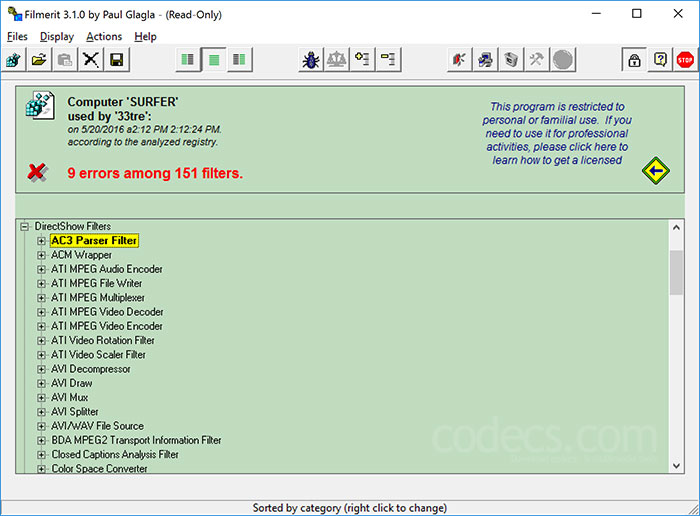Open the Help menu

coord(146,37)
